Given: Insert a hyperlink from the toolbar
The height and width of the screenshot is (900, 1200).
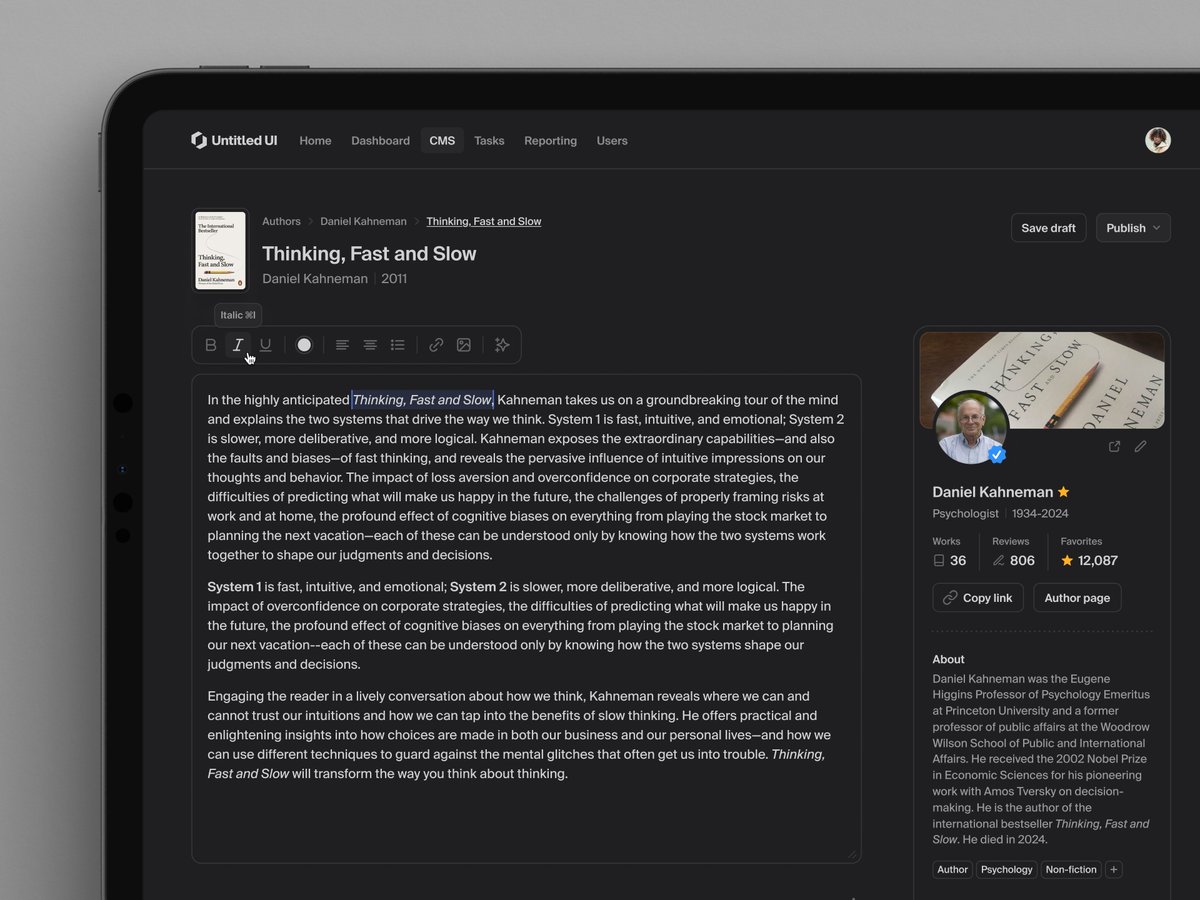Looking at the screenshot, I should coord(436,345).
